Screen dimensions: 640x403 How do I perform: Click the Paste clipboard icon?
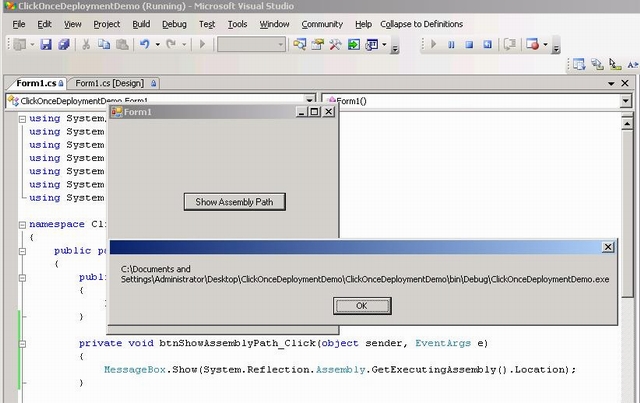click(122, 44)
